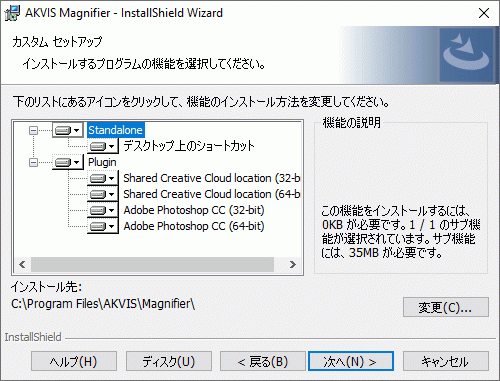Select the Standalone feature label
This screenshot has height=381, width=500.
115,130
